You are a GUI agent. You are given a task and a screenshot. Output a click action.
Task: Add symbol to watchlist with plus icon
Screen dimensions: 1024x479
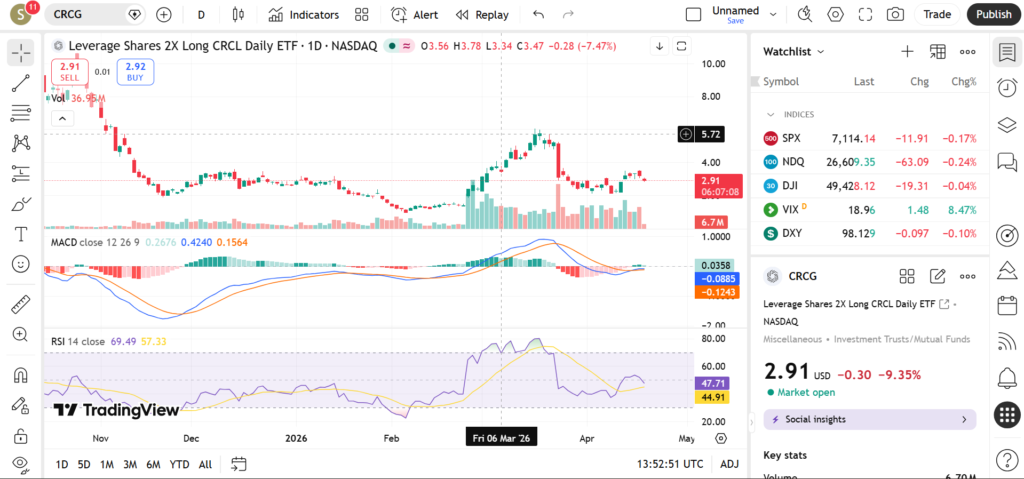click(907, 51)
